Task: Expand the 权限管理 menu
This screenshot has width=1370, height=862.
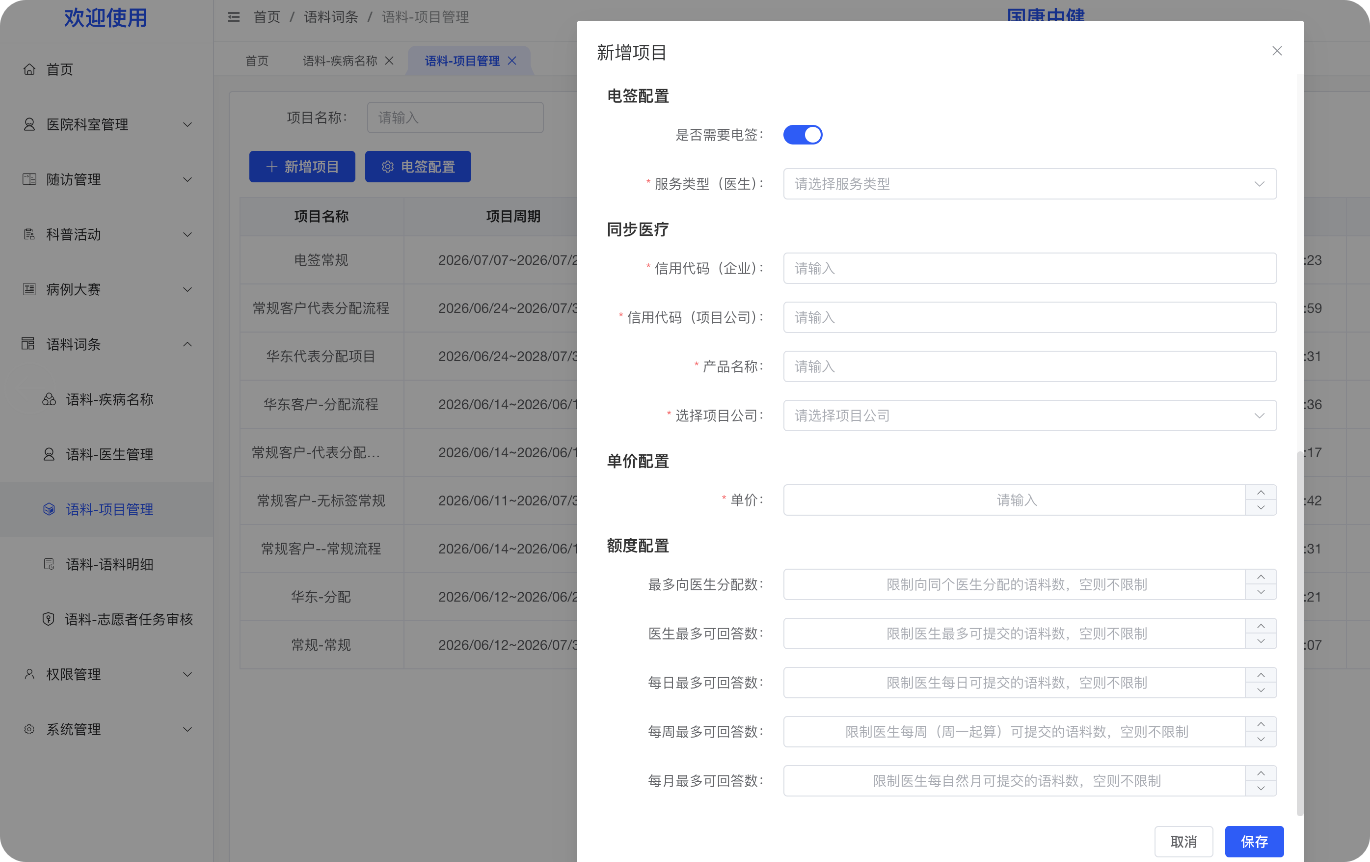Action: (187, 675)
